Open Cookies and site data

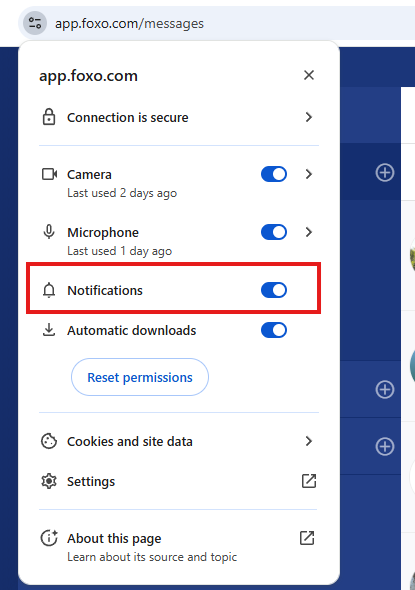tap(178, 441)
